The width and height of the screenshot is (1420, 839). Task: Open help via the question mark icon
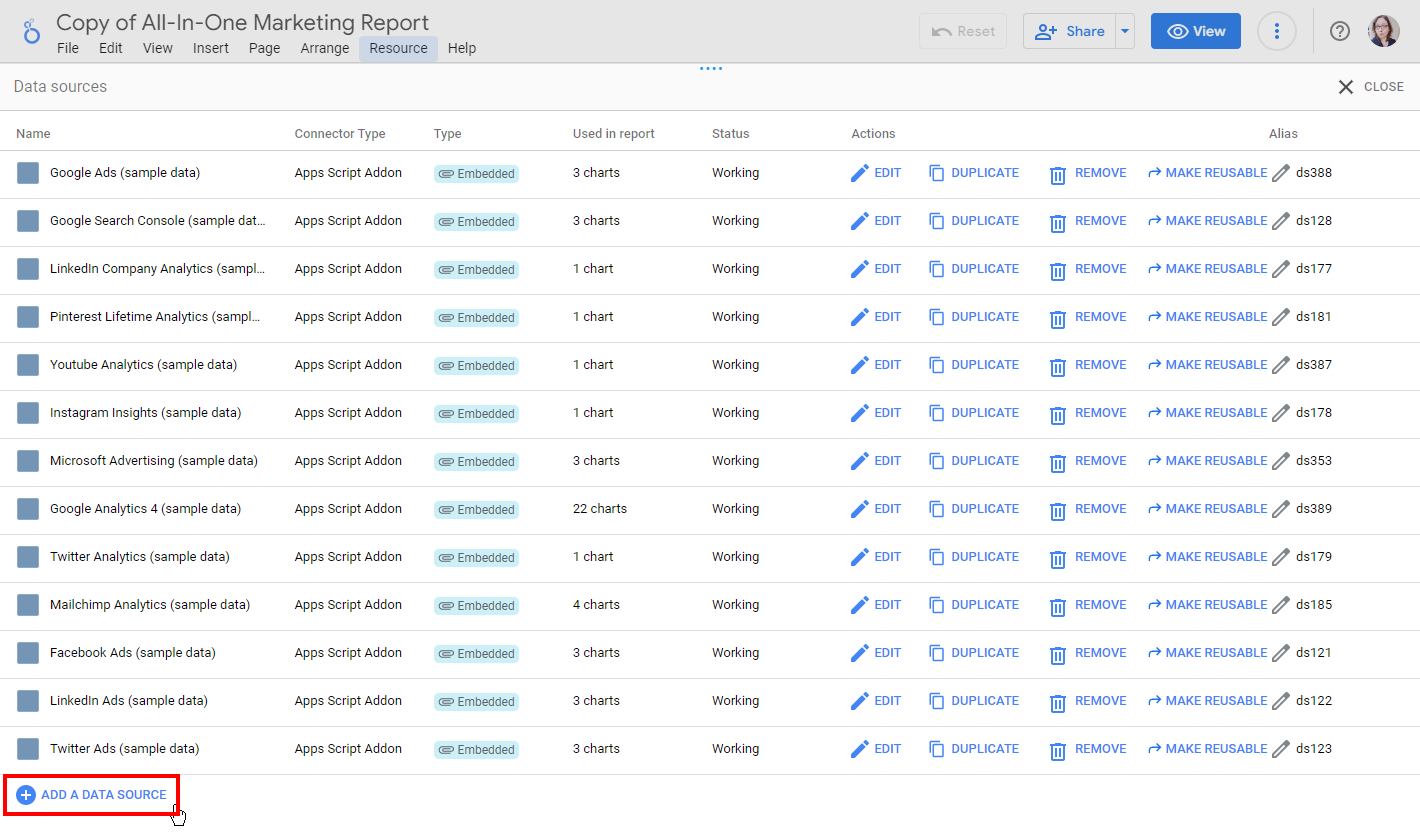point(1339,31)
